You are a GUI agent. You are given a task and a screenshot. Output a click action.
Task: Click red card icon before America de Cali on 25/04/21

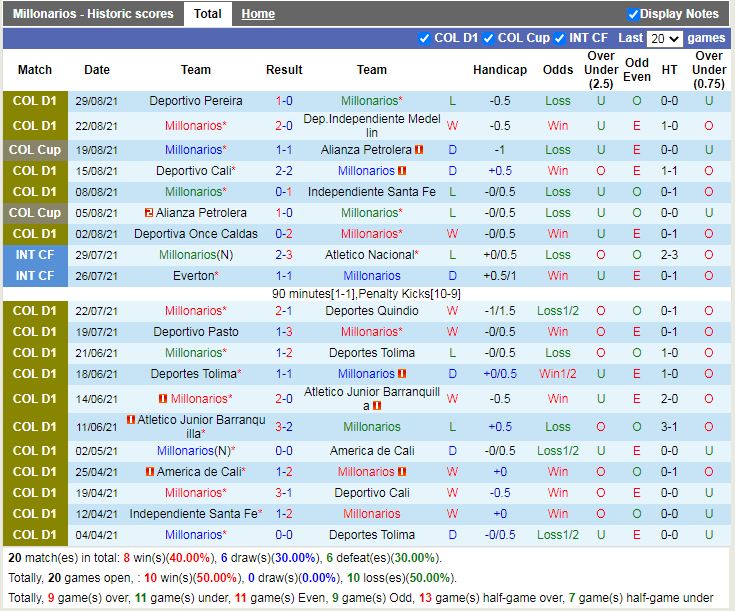pyautogui.click(x=148, y=472)
